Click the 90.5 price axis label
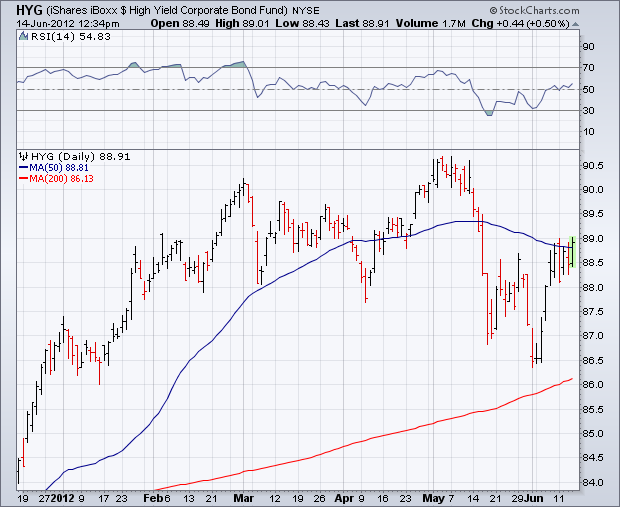Image resolution: width=620 pixels, height=507 pixels. pyautogui.click(x=593, y=166)
